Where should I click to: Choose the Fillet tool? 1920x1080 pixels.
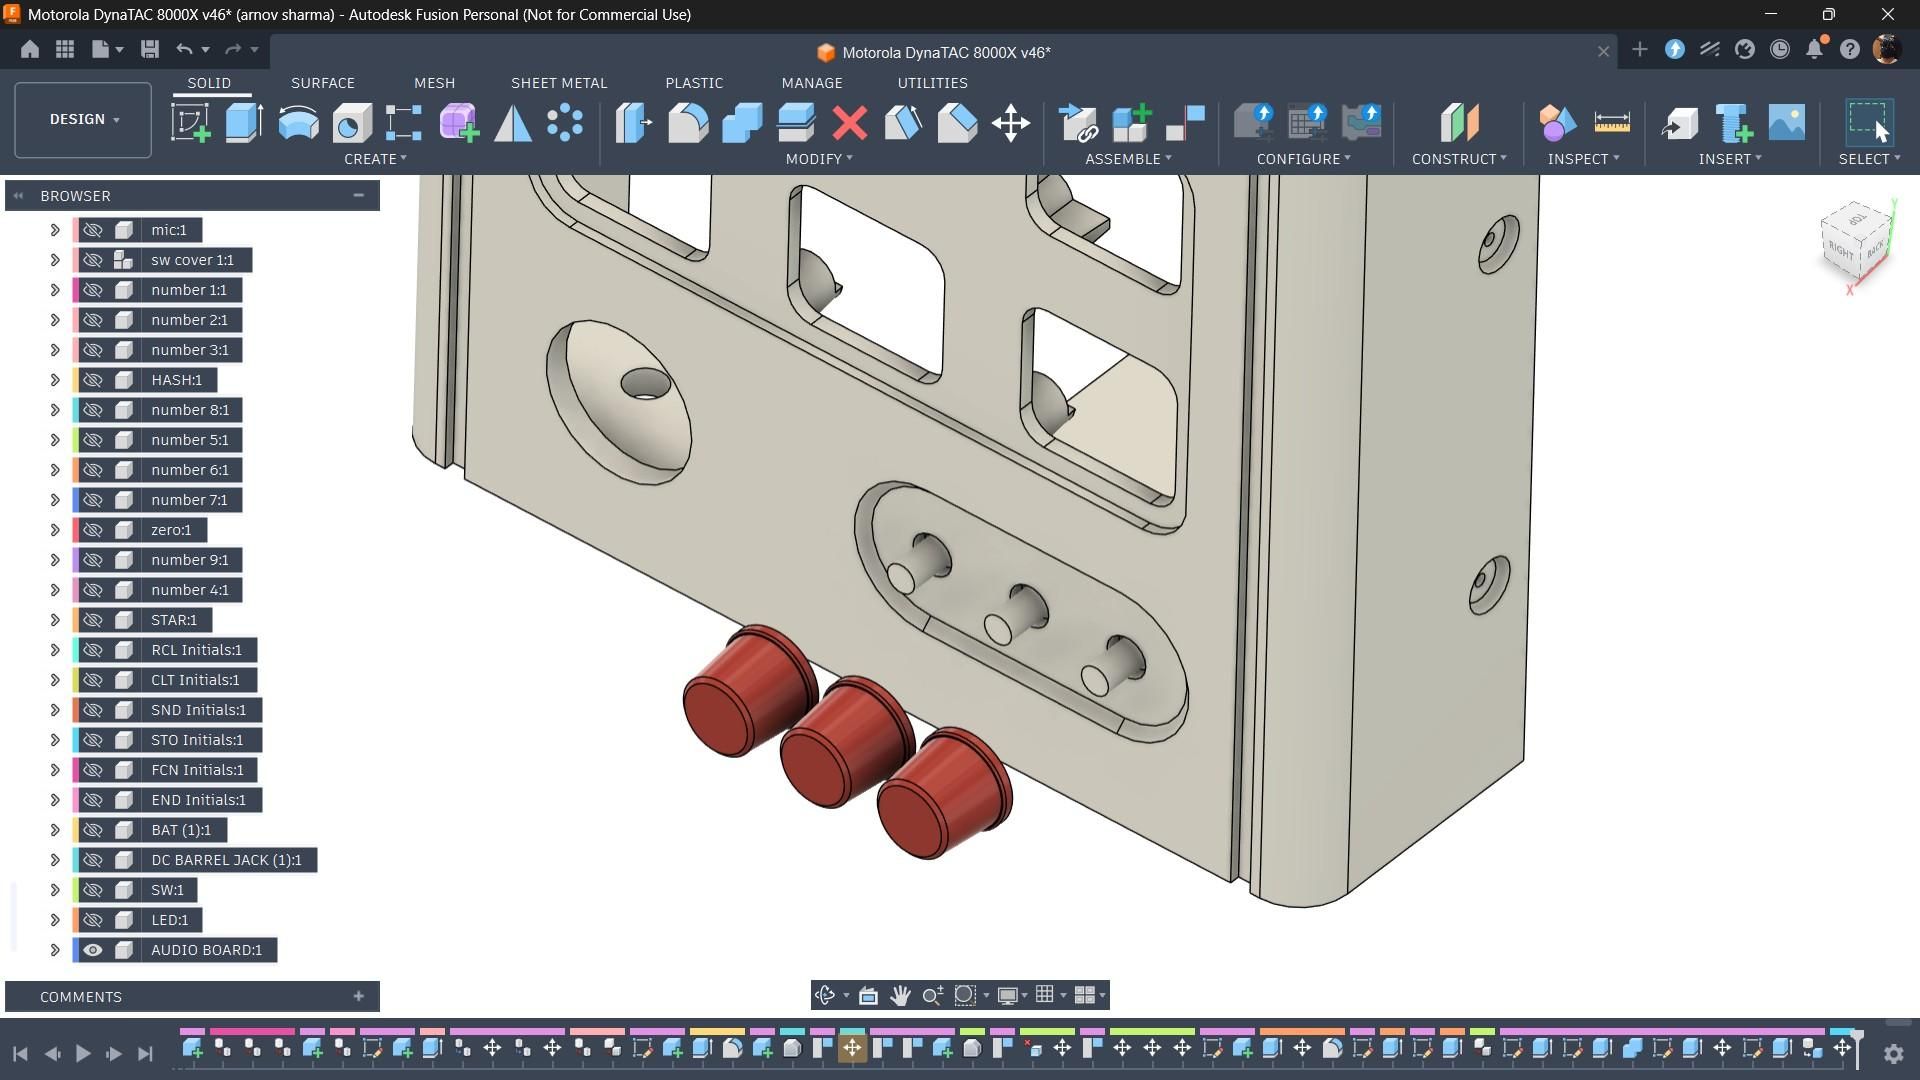[688, 123]
